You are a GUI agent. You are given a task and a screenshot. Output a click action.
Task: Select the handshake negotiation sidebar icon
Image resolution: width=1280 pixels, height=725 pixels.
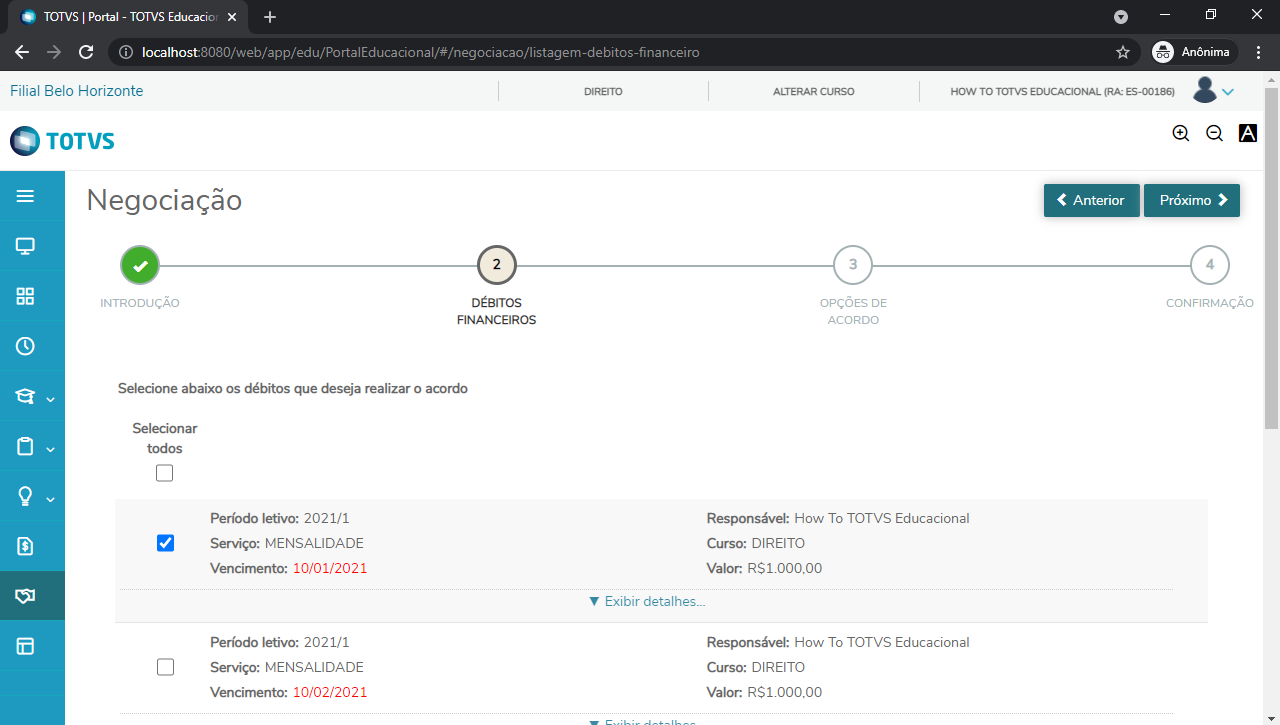[25, 596]
